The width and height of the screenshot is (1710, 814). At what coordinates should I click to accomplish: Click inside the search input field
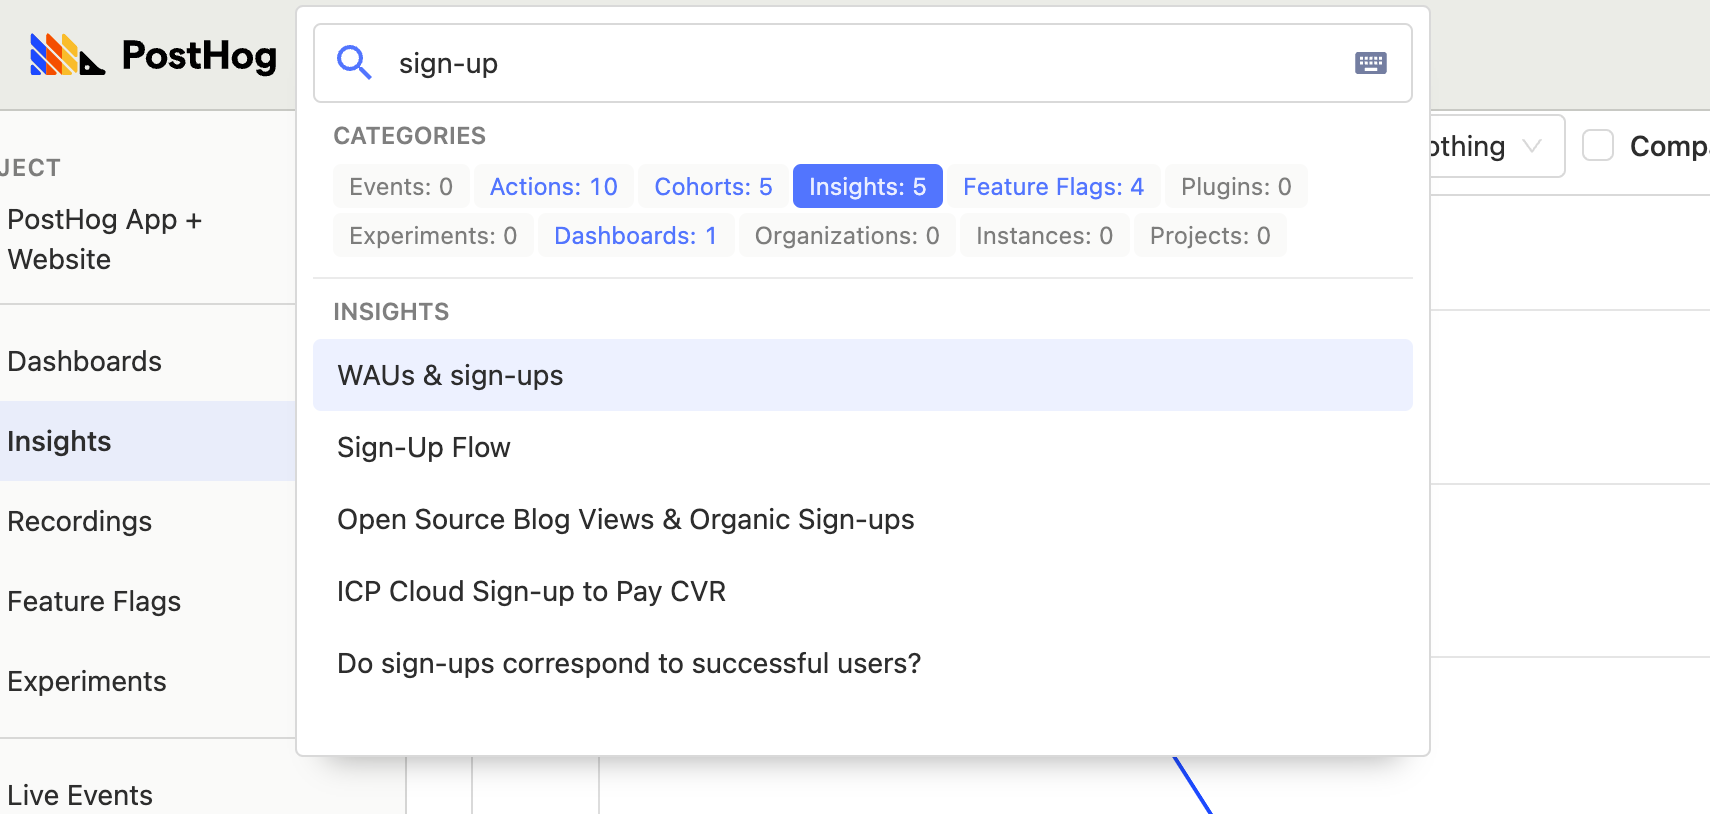pos(700,63)
